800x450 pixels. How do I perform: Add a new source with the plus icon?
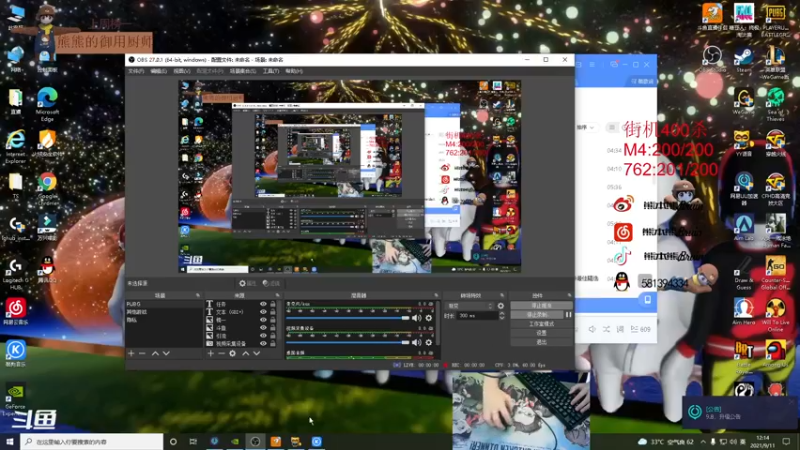coord(210,353)
